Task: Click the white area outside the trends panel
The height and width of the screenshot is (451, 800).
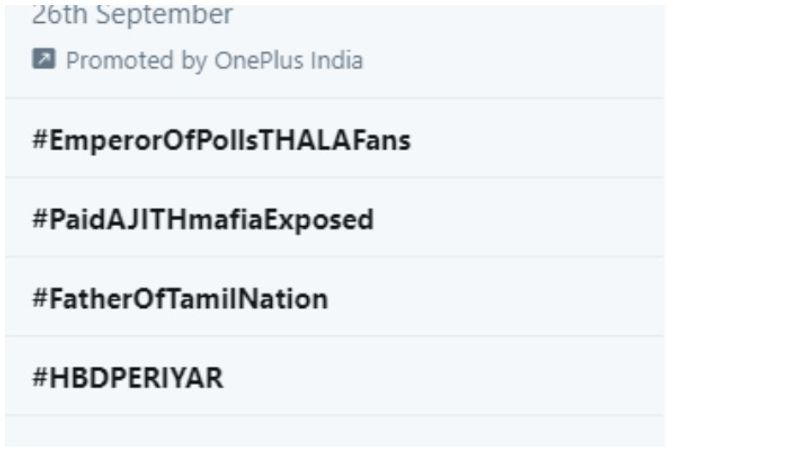Action: tap(730, 225)
